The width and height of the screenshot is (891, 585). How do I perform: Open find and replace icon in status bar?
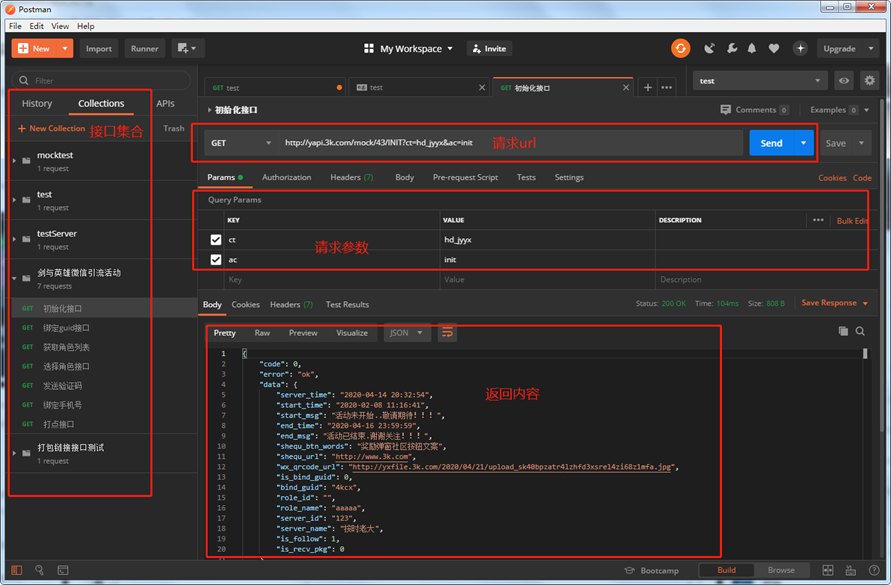coord(39,570)
